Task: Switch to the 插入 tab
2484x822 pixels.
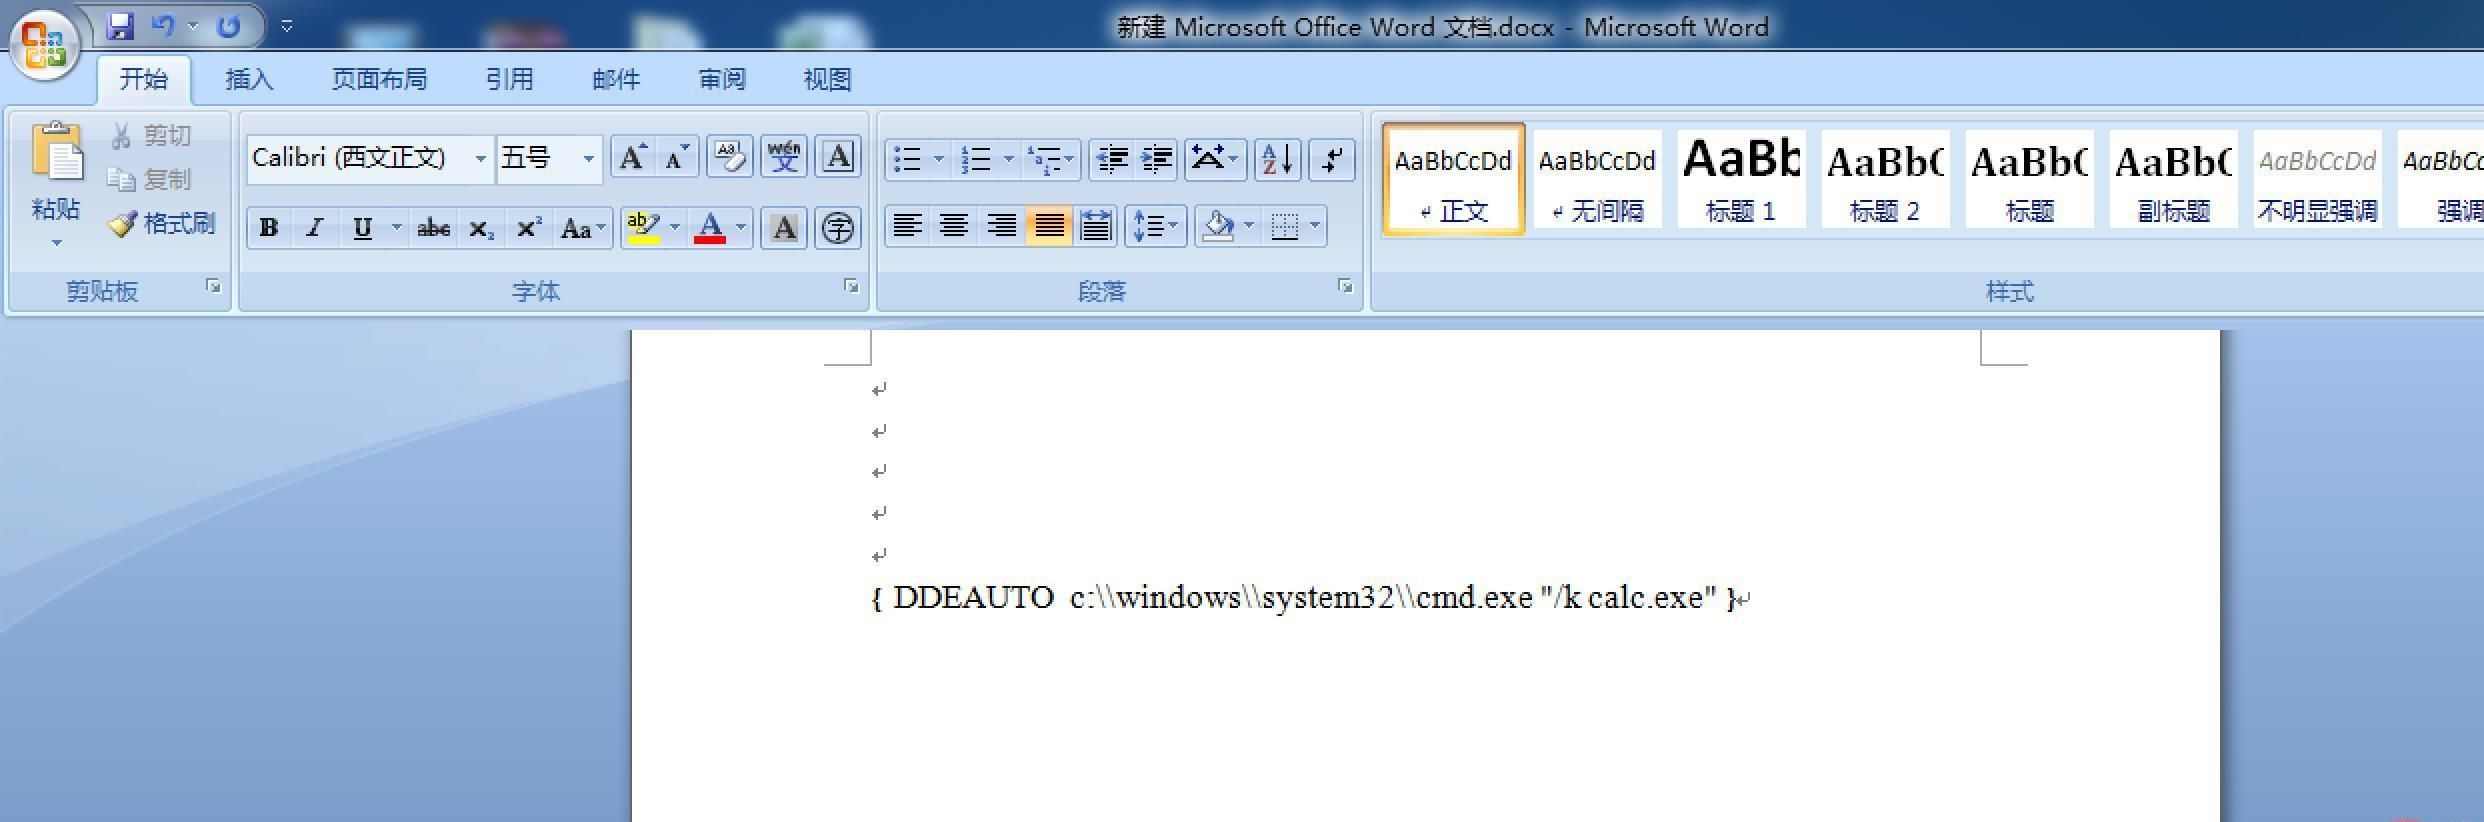Action: point(250,79)
